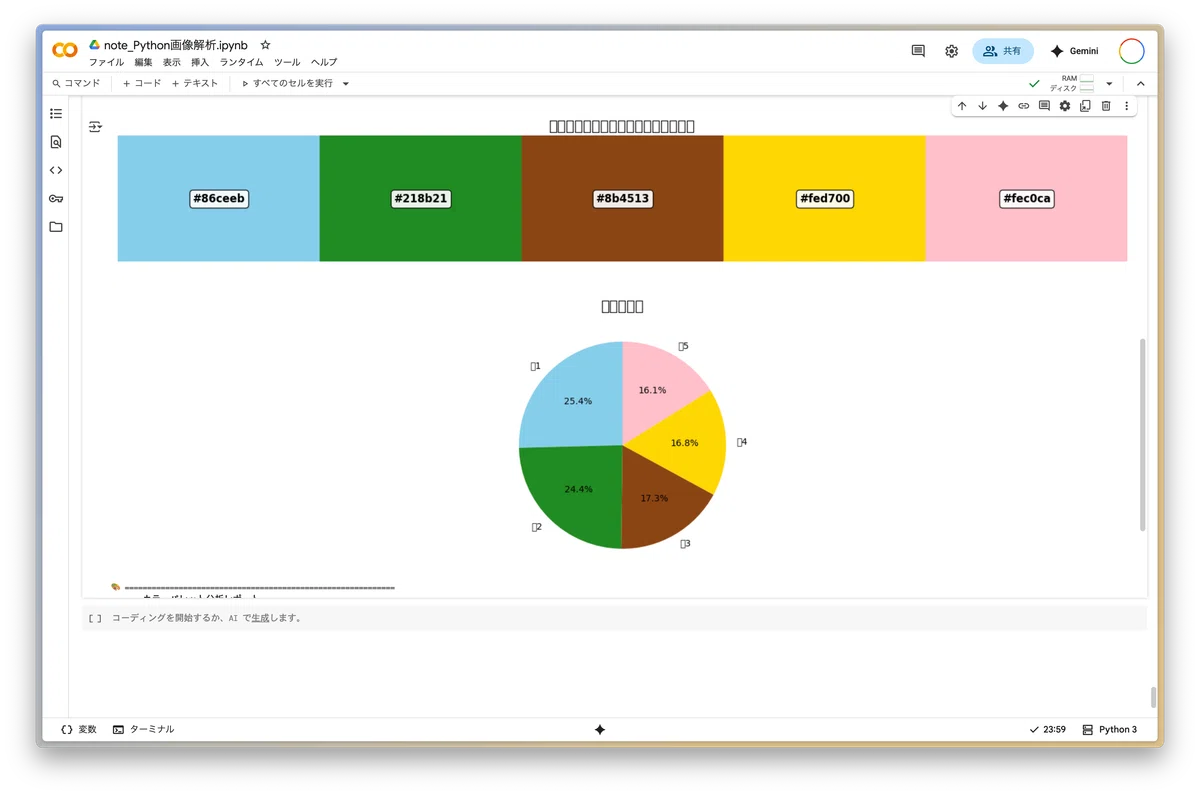The width and height of the screenshot is (1200, 795).
Task: Click the Gemini sparkle in the bottom bar
Action: [600, 730]
